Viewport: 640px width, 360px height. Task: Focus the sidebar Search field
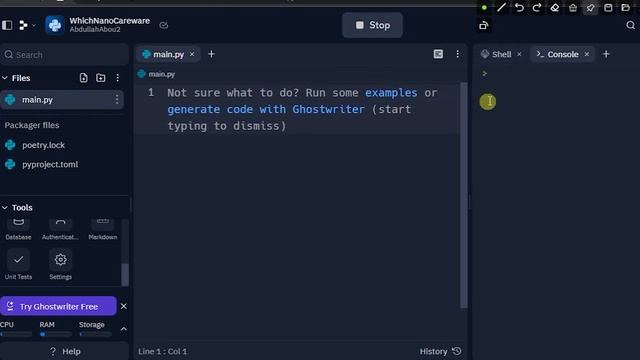[x=64, y=55]
